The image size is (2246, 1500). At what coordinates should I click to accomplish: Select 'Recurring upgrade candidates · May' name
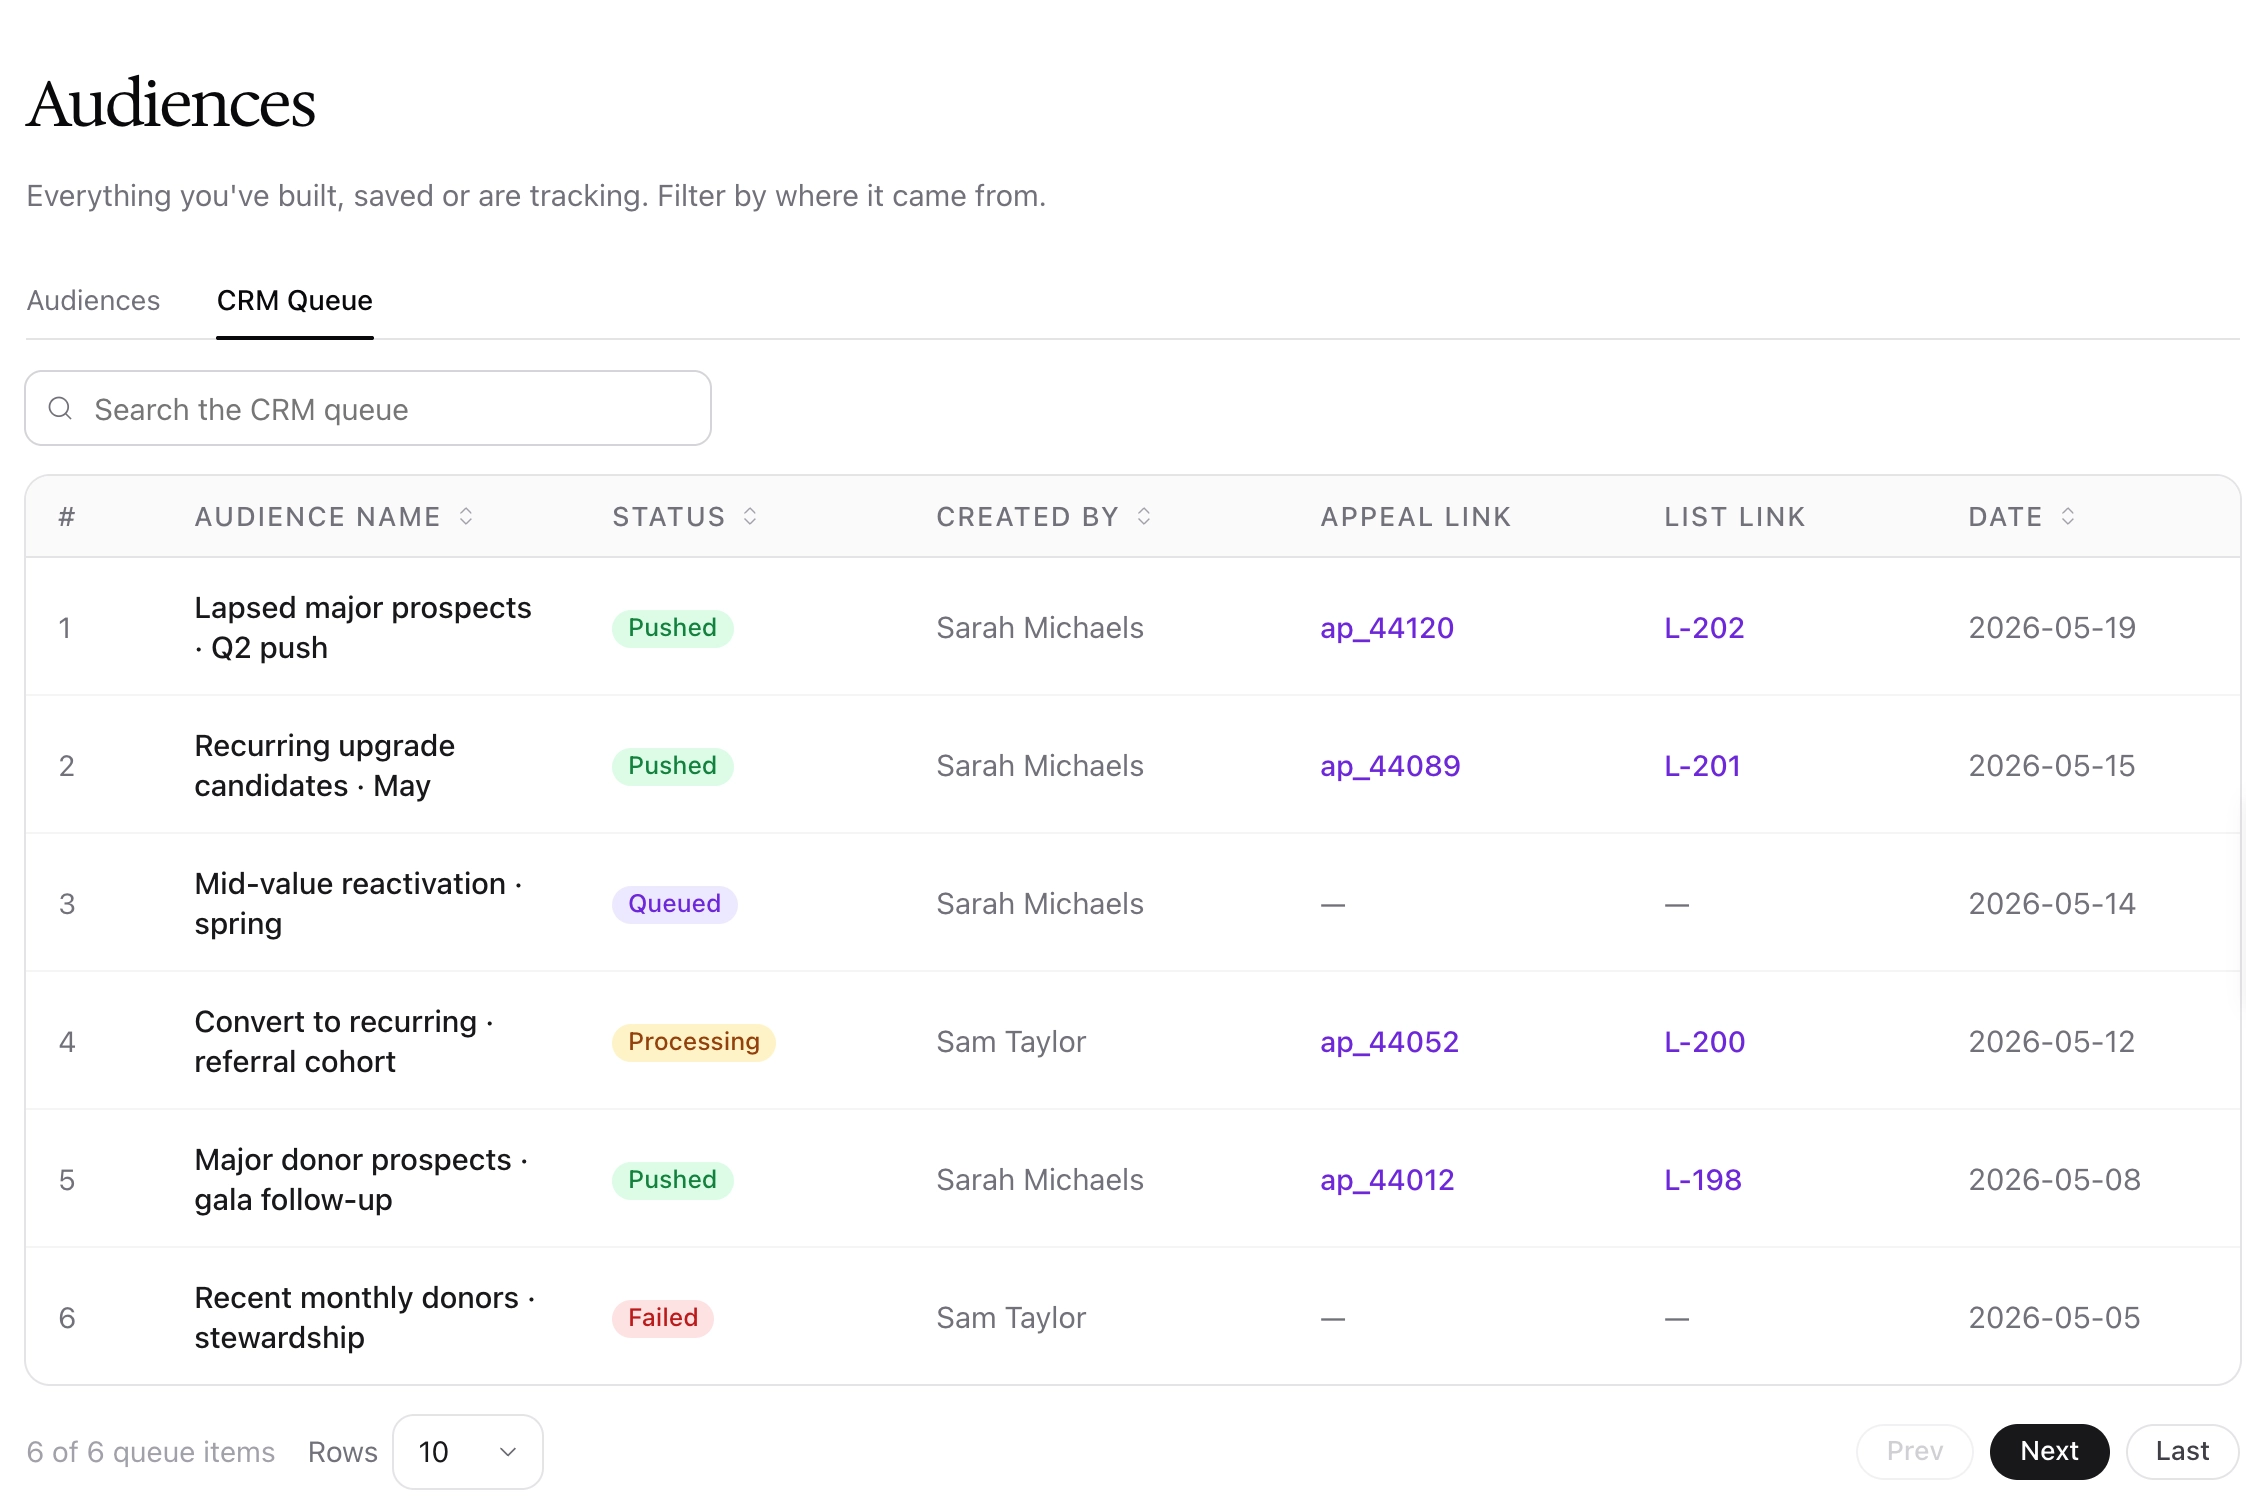(x=325, y=765)
